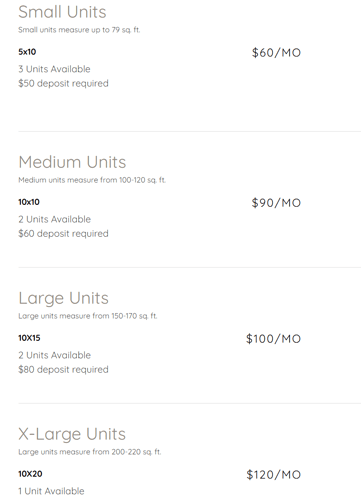Screen dimensions: 361x500
Task: Click $50 deposit required text
Action: coord(63,83)
